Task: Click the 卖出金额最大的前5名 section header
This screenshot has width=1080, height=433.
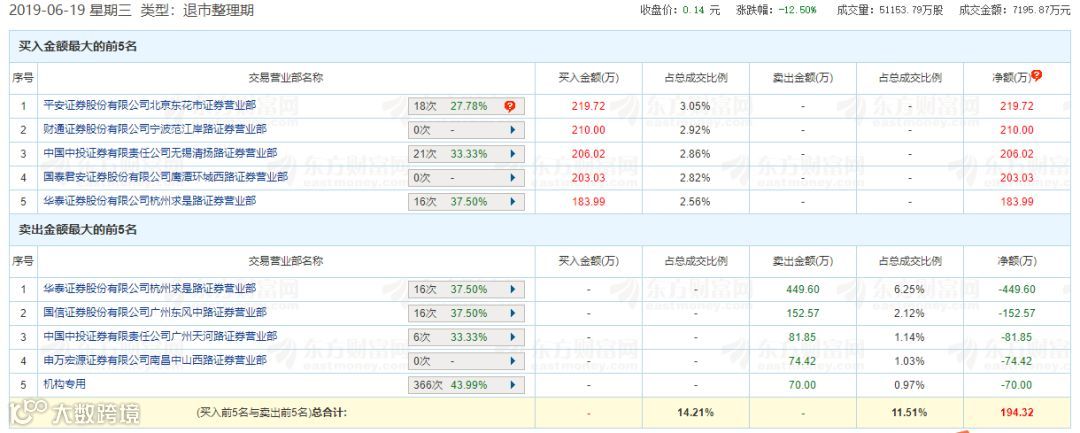Action: pyautogui.click(x=77, y=230)
